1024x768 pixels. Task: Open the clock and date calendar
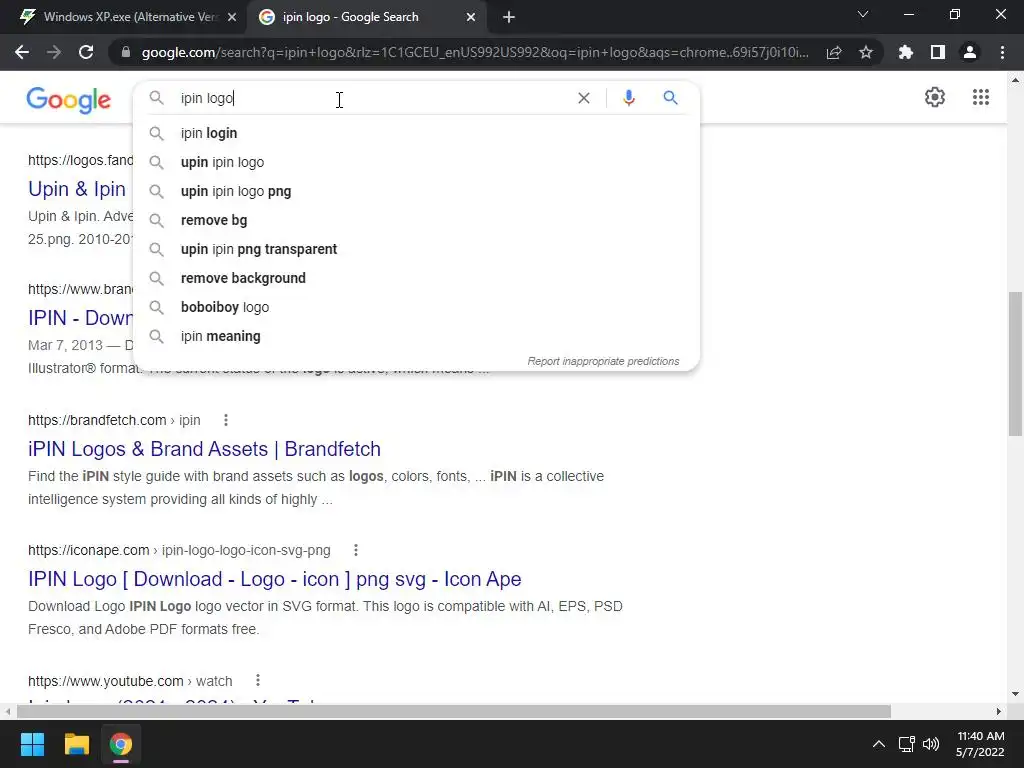(980, 744)
